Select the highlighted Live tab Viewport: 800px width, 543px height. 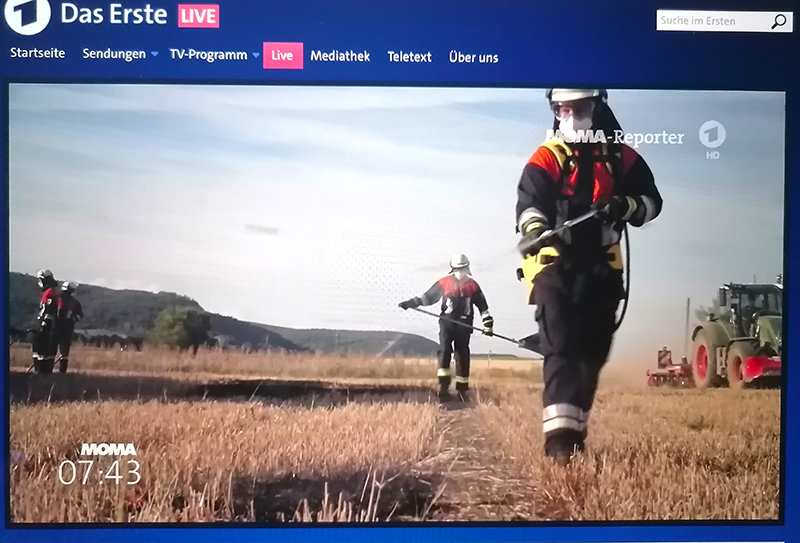[283, 56]
